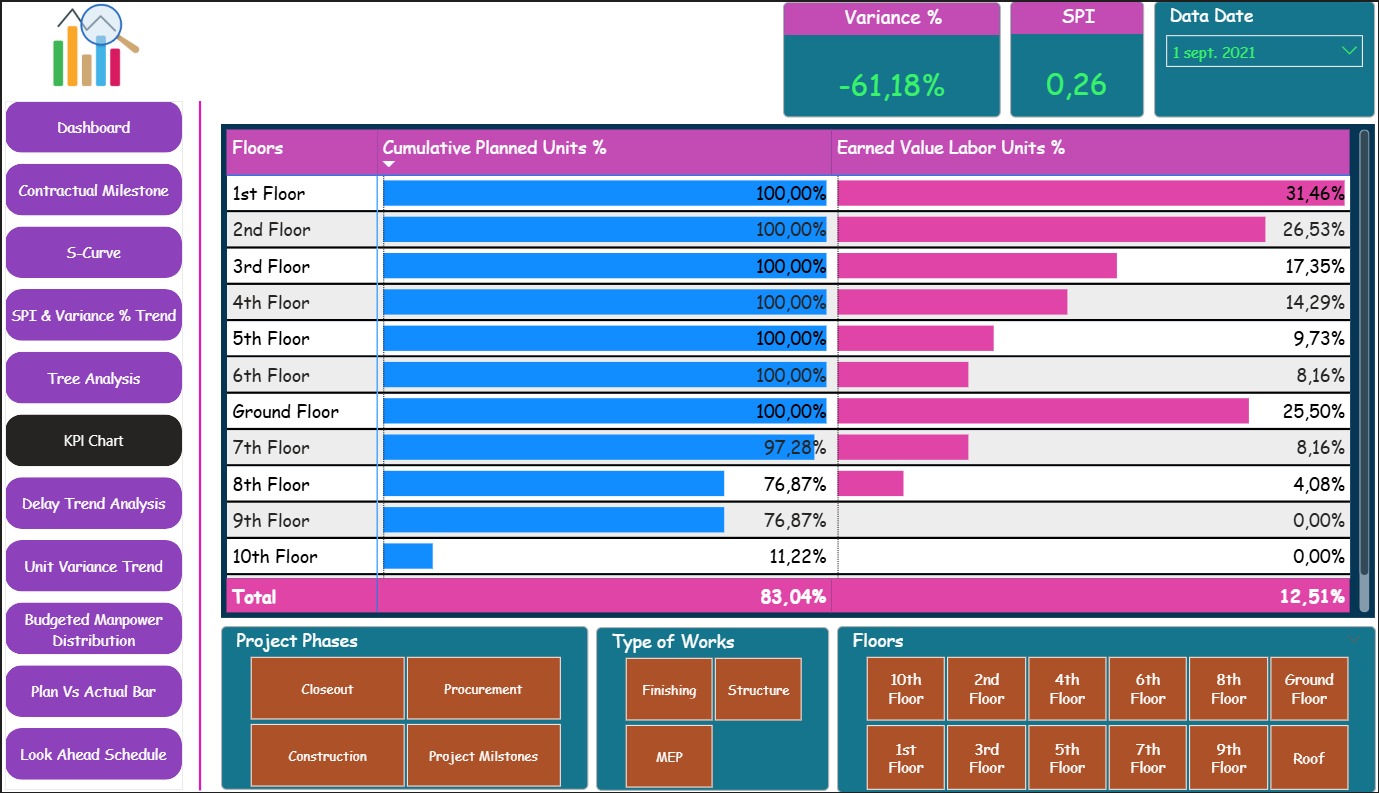Click the 4th Floor earned value 14,29%
The image size is (1379, 793).
(x=1314, y=302)
